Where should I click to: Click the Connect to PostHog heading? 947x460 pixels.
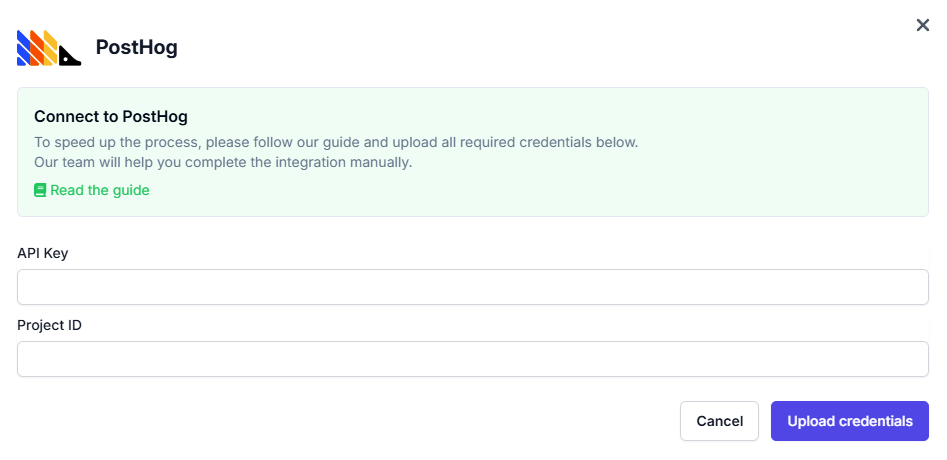click(x=111, y=117)
